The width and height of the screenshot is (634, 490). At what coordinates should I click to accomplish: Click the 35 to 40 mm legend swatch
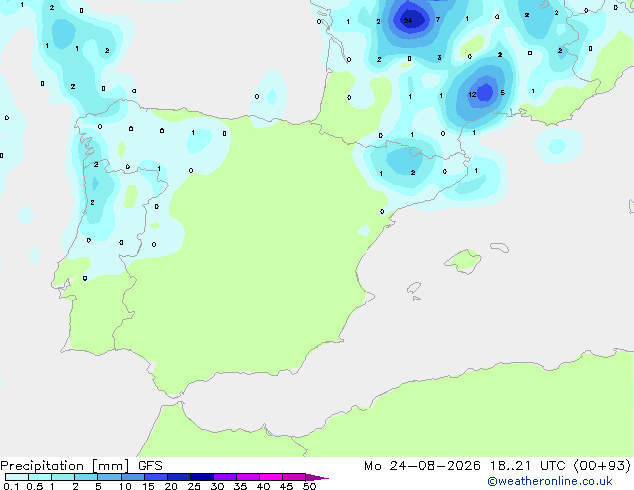248,477
